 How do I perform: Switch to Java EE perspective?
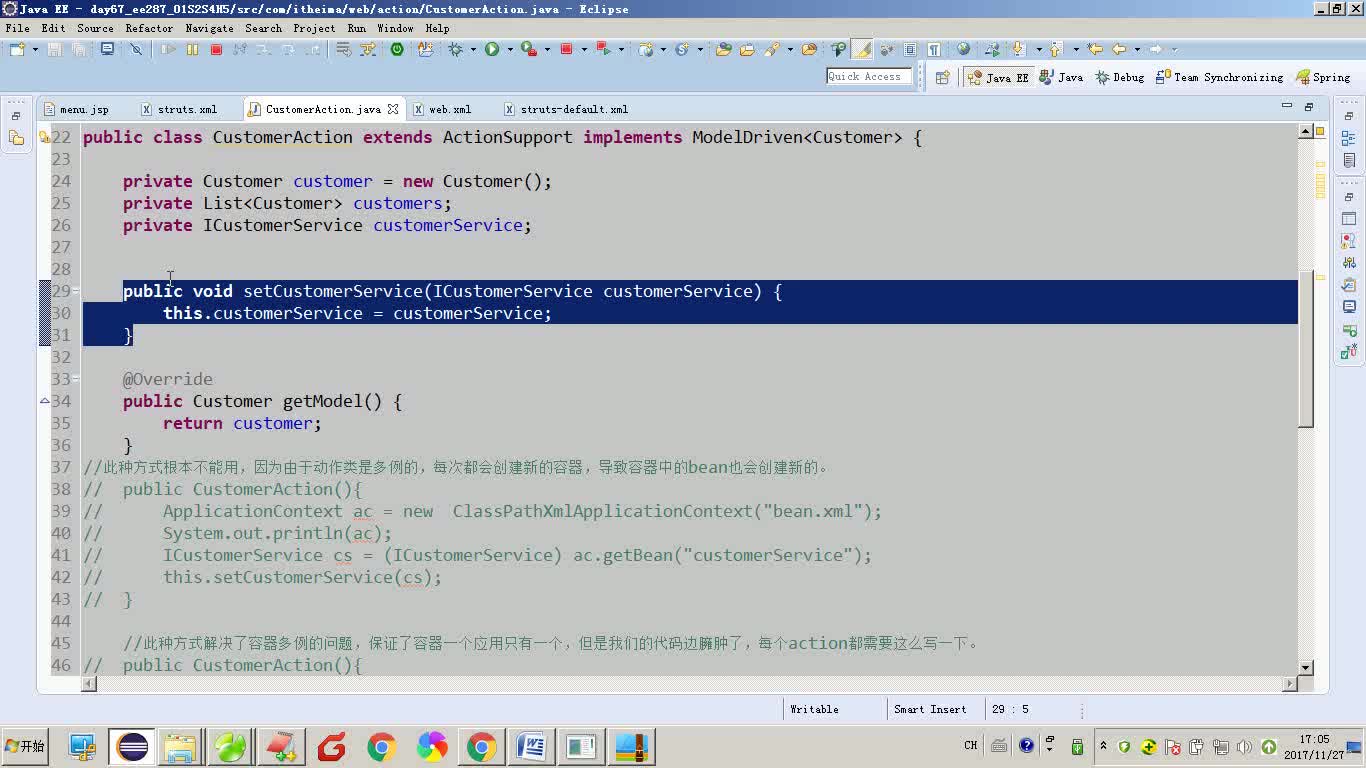click(998, 77)
